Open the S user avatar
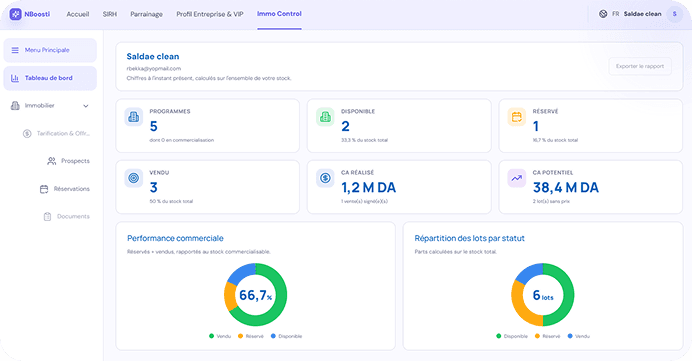This screenshot has width=692, height=361. (675, 14)
